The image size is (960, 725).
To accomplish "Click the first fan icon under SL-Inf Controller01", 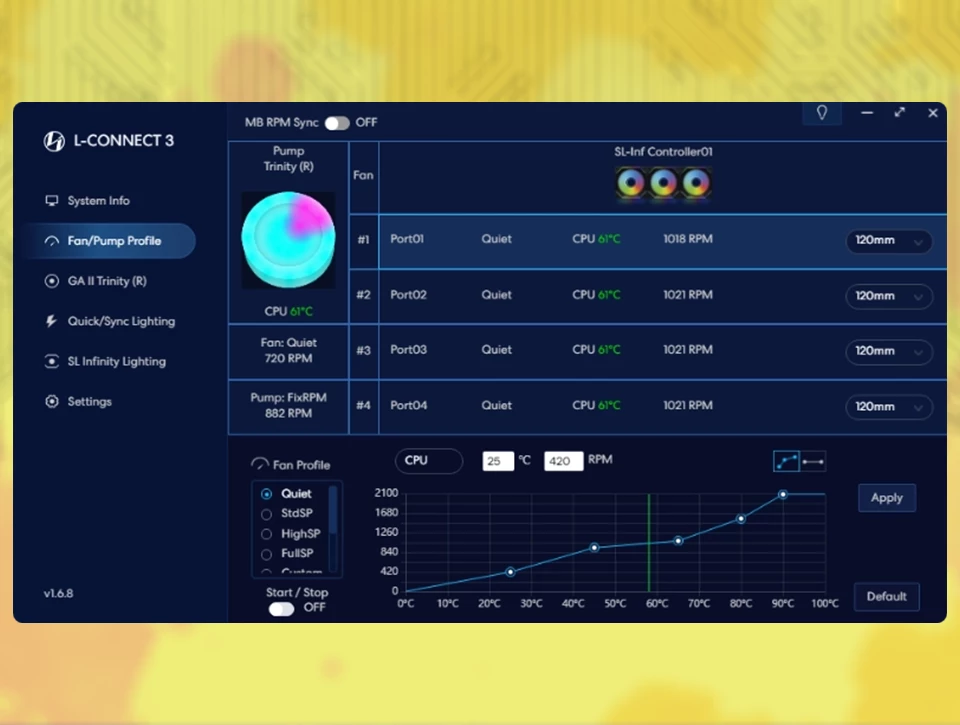I will click(x=631, y=183).
